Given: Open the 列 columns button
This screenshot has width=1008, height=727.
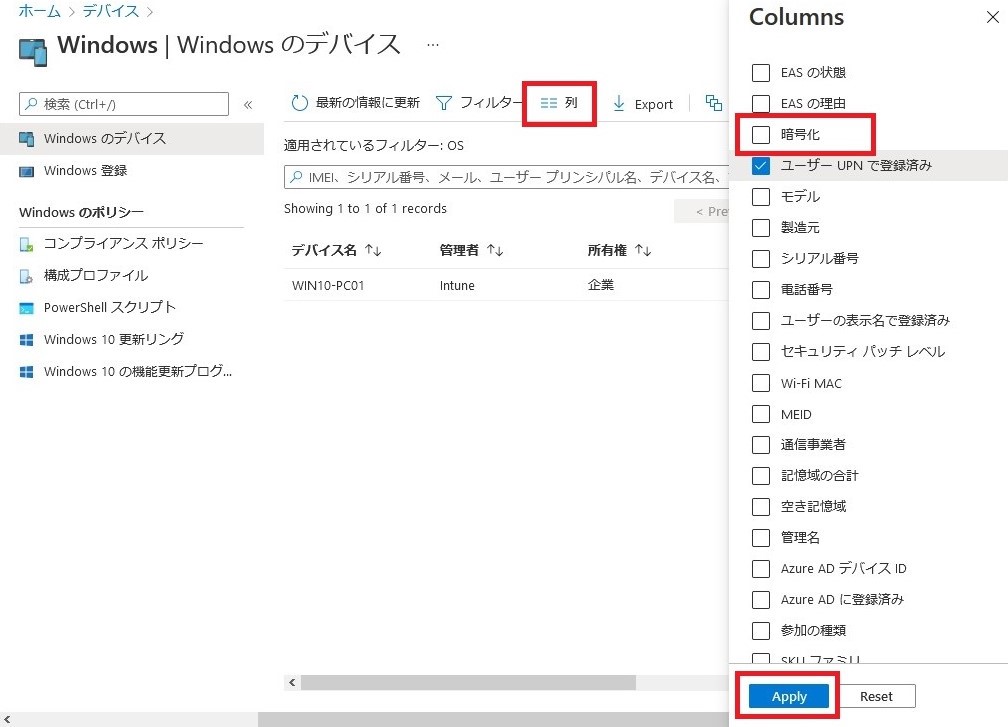Looking at the screenshot, I should [559, 103].
